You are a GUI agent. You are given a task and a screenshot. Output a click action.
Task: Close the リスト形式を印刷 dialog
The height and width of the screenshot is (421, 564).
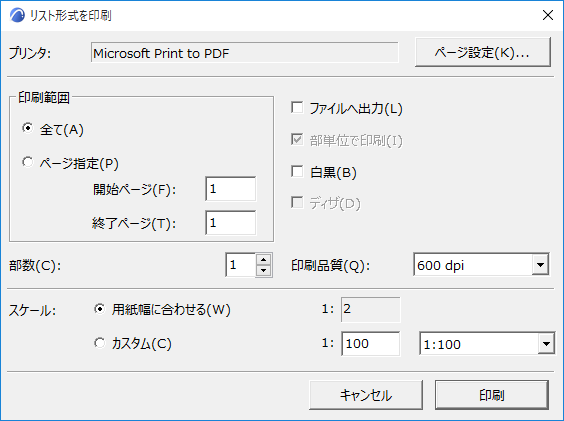tap(548, 15)
